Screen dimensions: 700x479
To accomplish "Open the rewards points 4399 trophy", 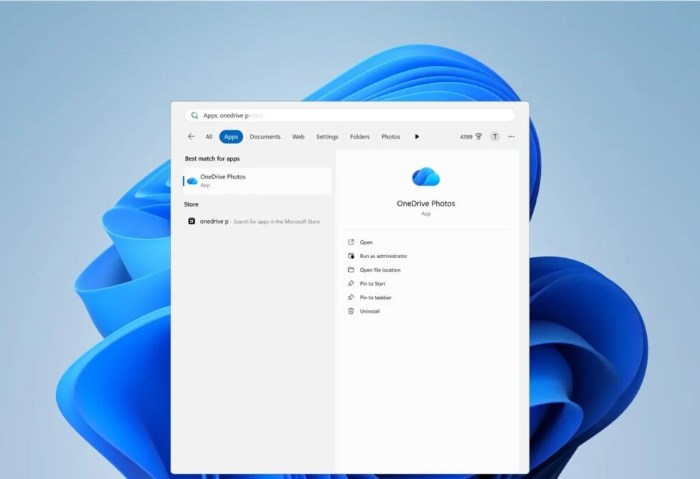I will tap(471, 137).
